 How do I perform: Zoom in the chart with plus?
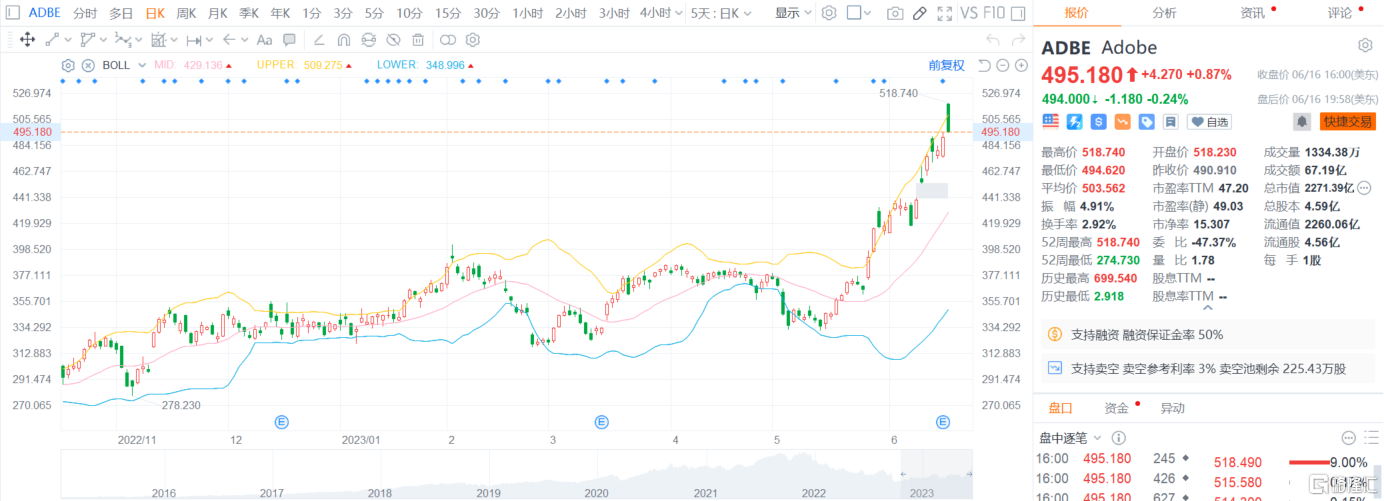(1021, 65)
